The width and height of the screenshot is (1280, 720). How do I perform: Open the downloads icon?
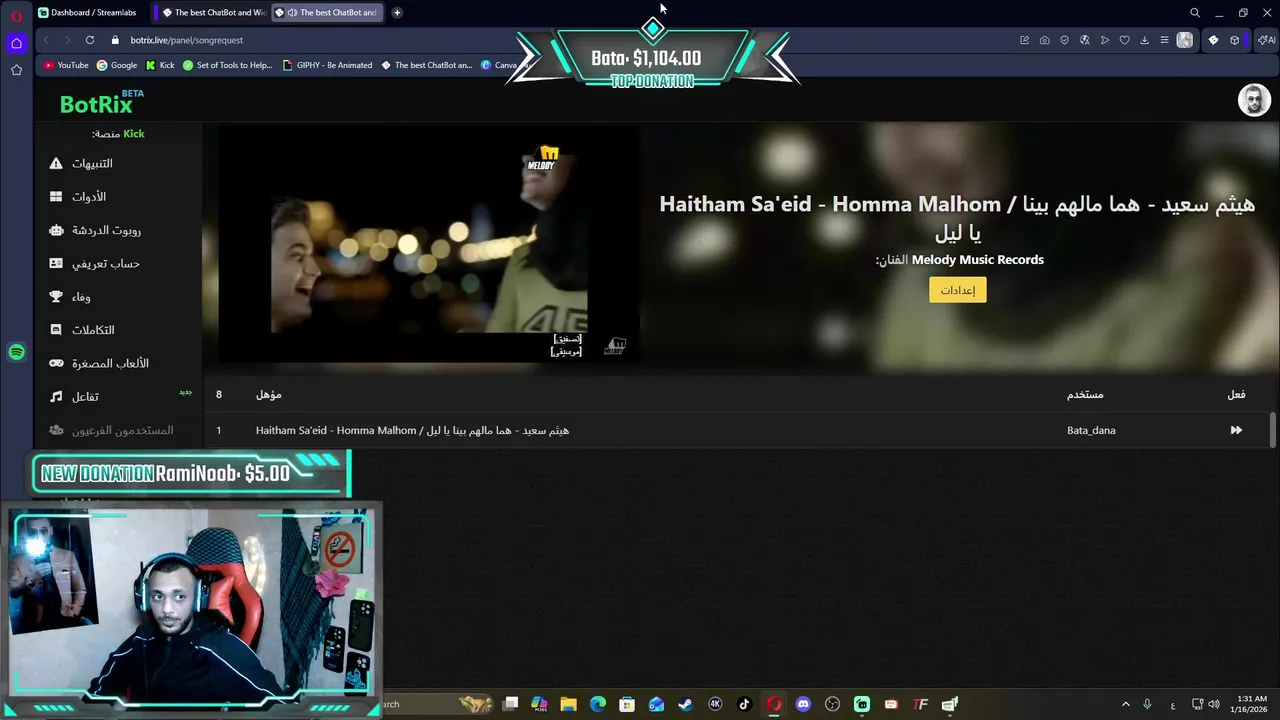coord(1144,40)
